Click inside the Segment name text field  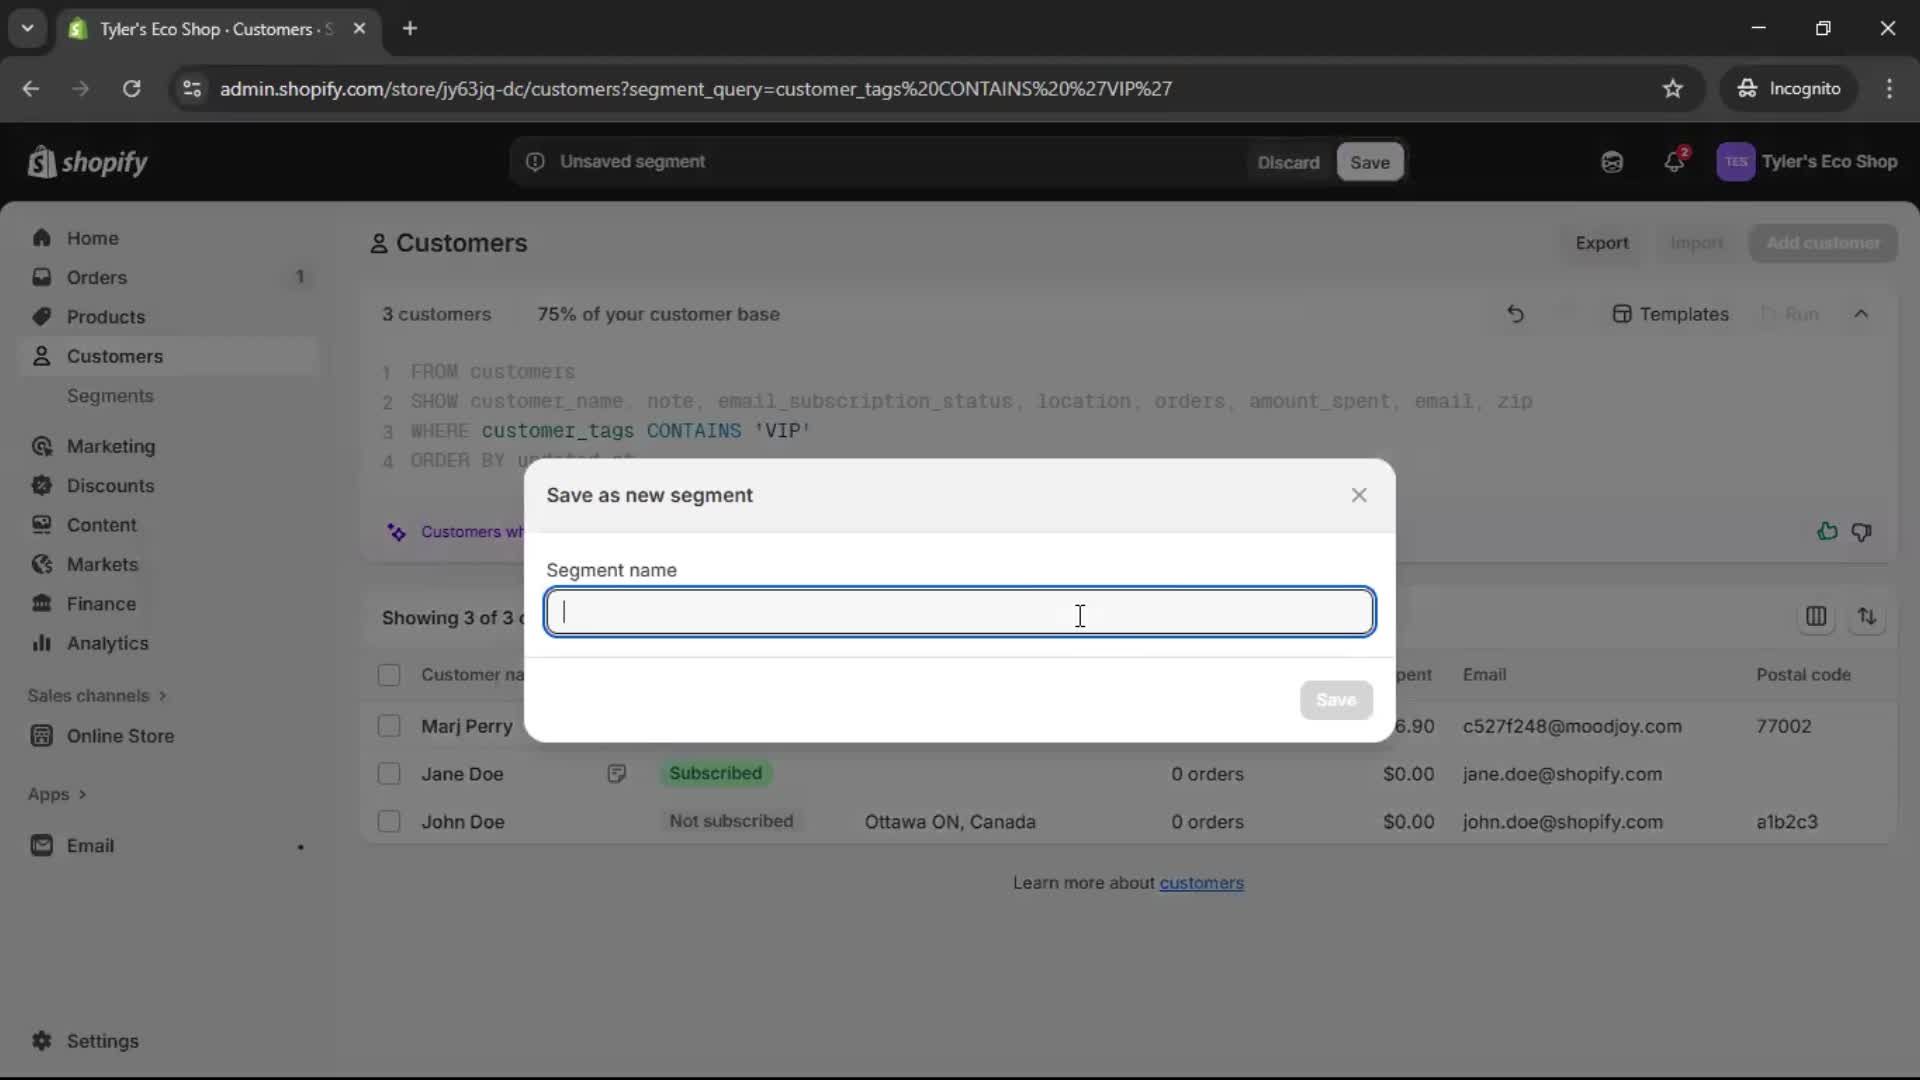pyautogui.click(x=958, y=611)
